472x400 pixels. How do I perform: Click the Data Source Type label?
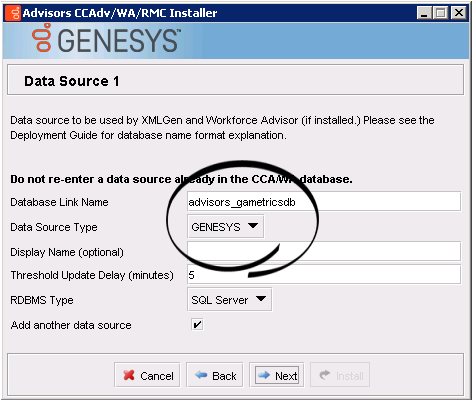pyautogui.click(x=54, y=227)
